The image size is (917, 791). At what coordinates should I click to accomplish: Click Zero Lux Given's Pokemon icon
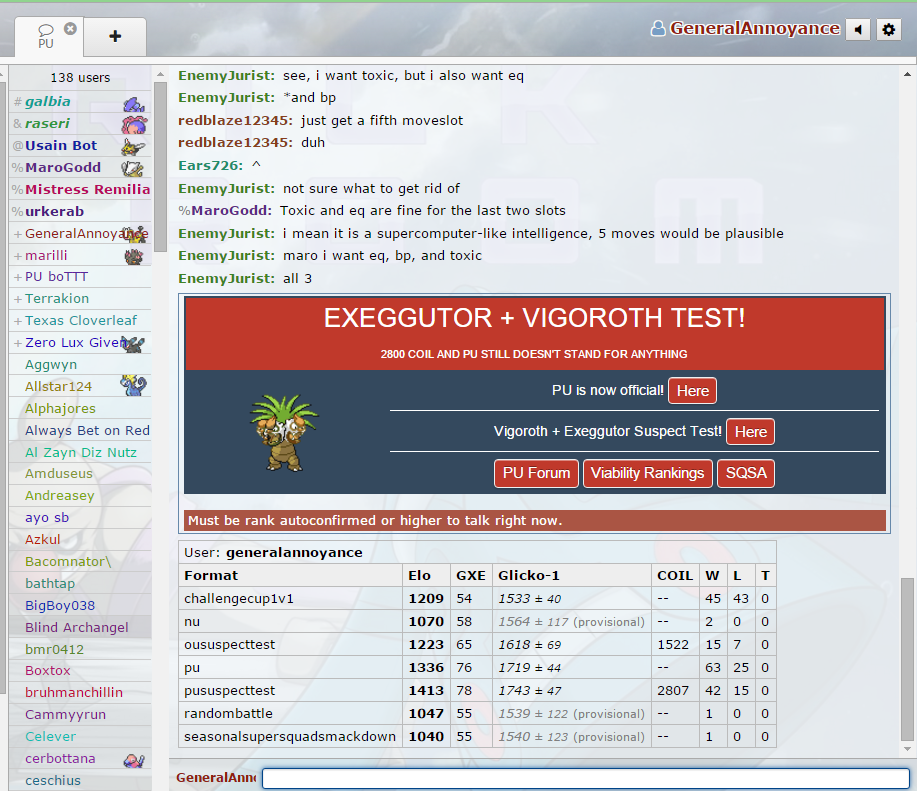point(134,344)
